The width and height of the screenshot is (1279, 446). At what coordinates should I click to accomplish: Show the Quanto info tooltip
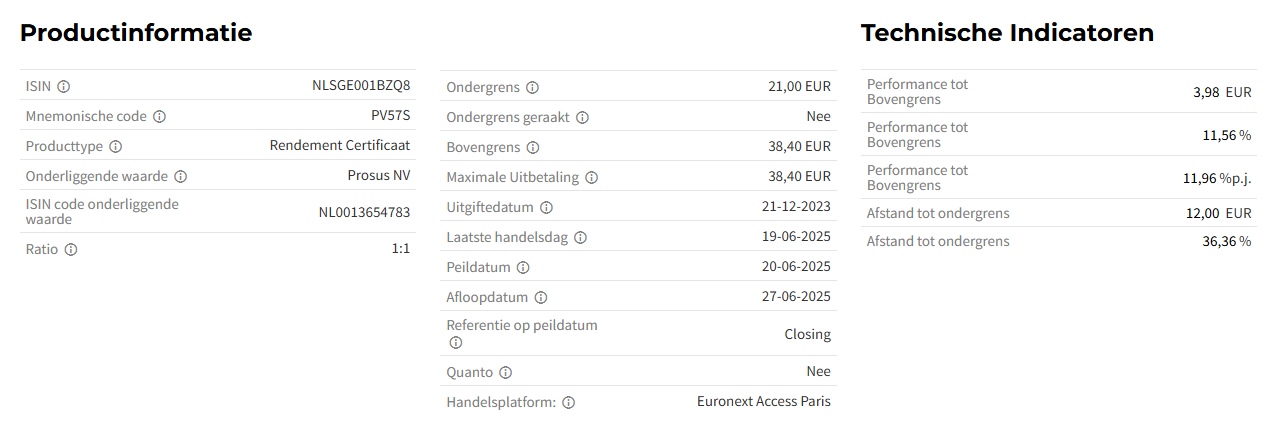[x=506, y=372]
